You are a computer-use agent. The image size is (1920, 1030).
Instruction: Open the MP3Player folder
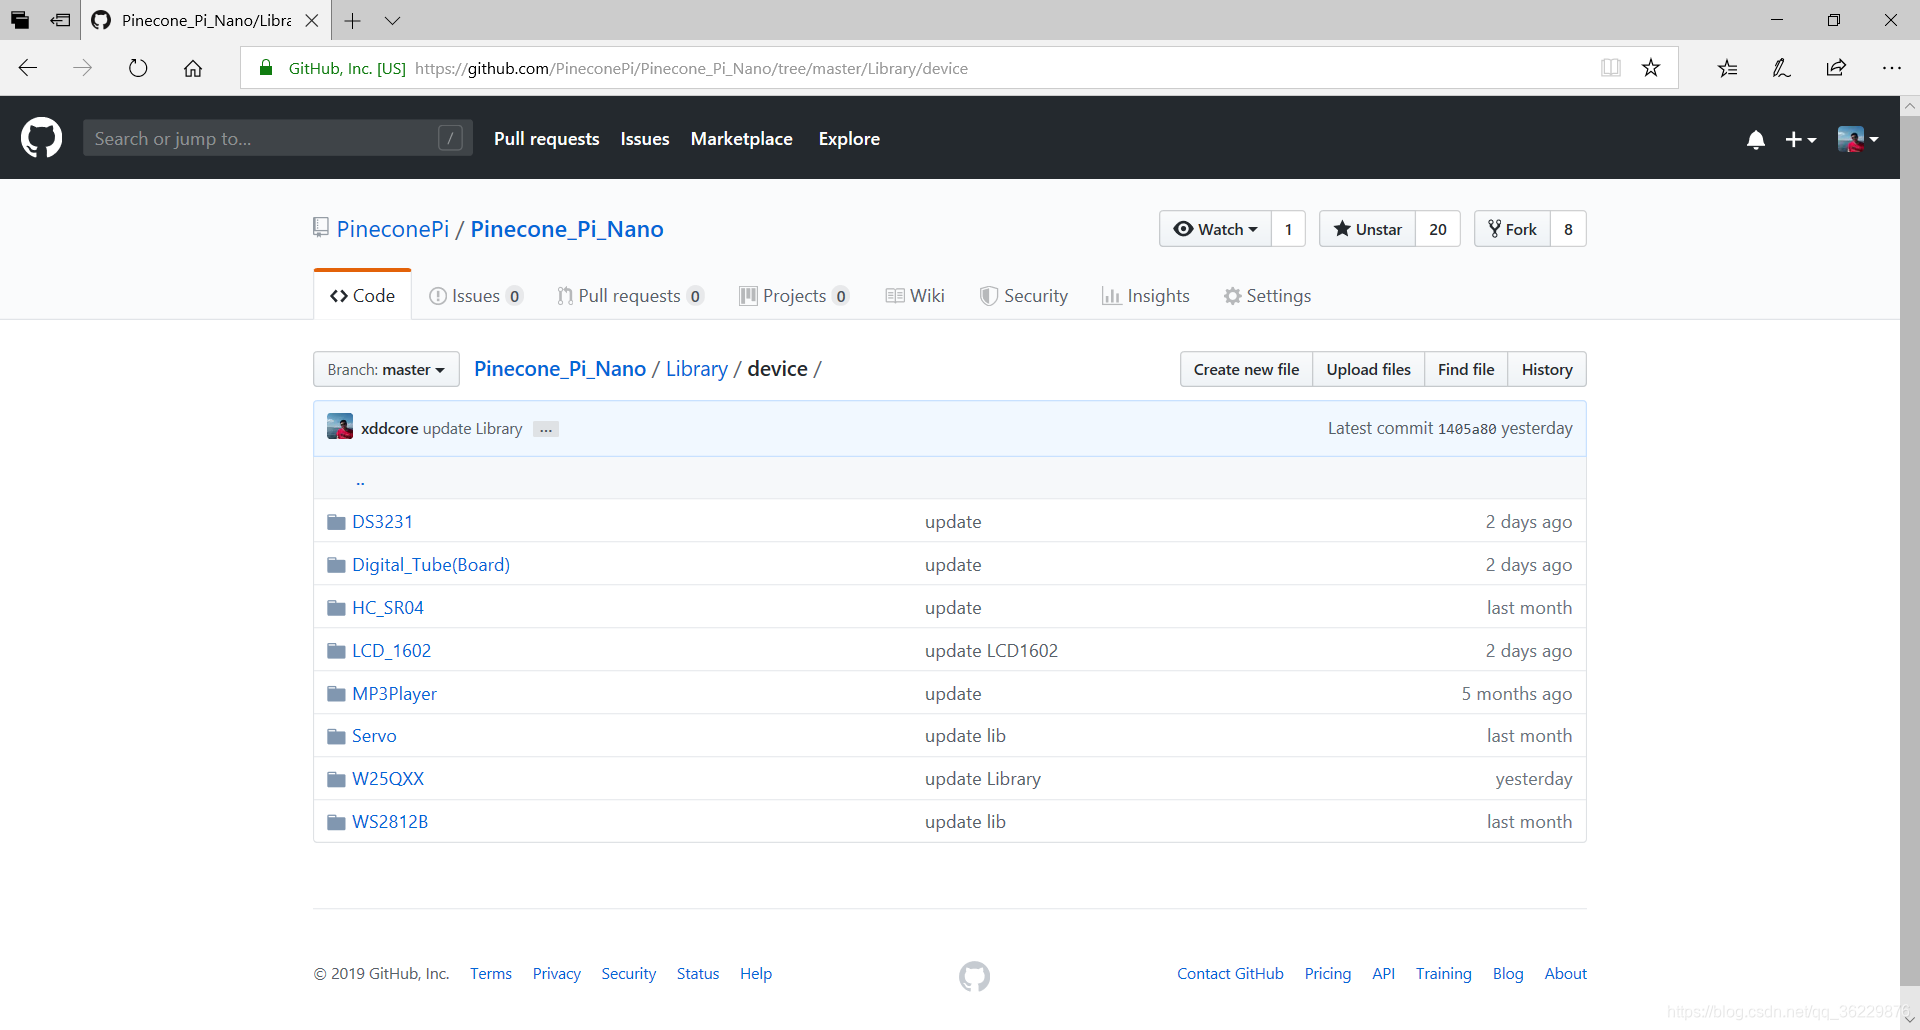[x=394, y=694]
